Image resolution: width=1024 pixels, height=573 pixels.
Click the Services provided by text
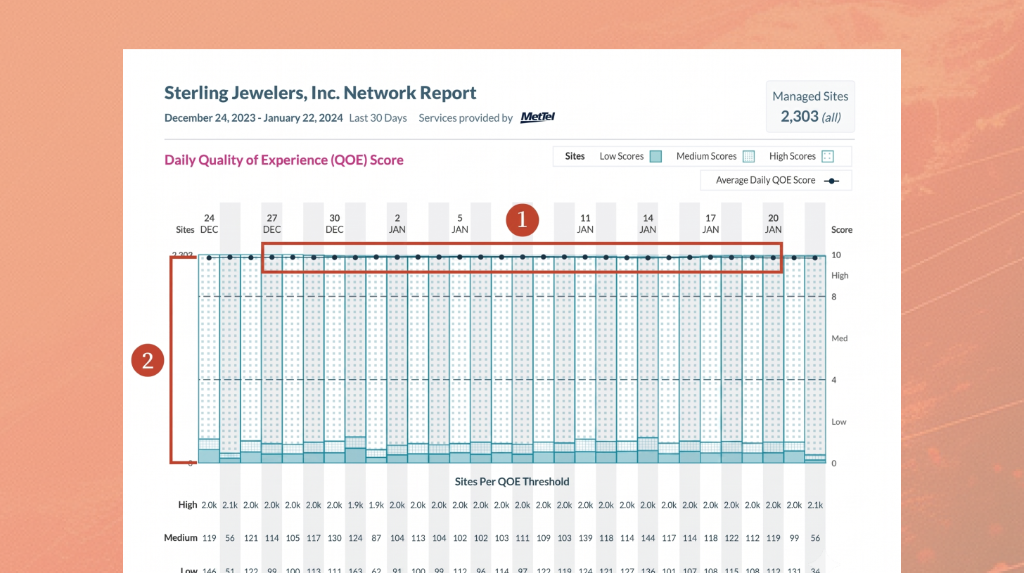pyautogui.click(x=466, y=118)
